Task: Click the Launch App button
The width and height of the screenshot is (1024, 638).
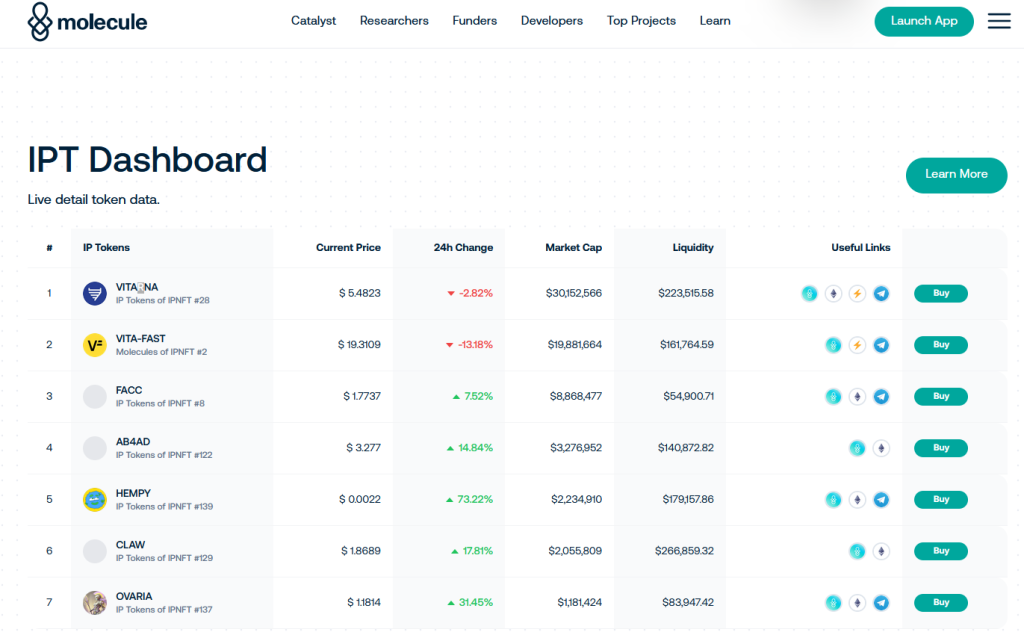Action: pyautogui.click(x=924, y=22)
